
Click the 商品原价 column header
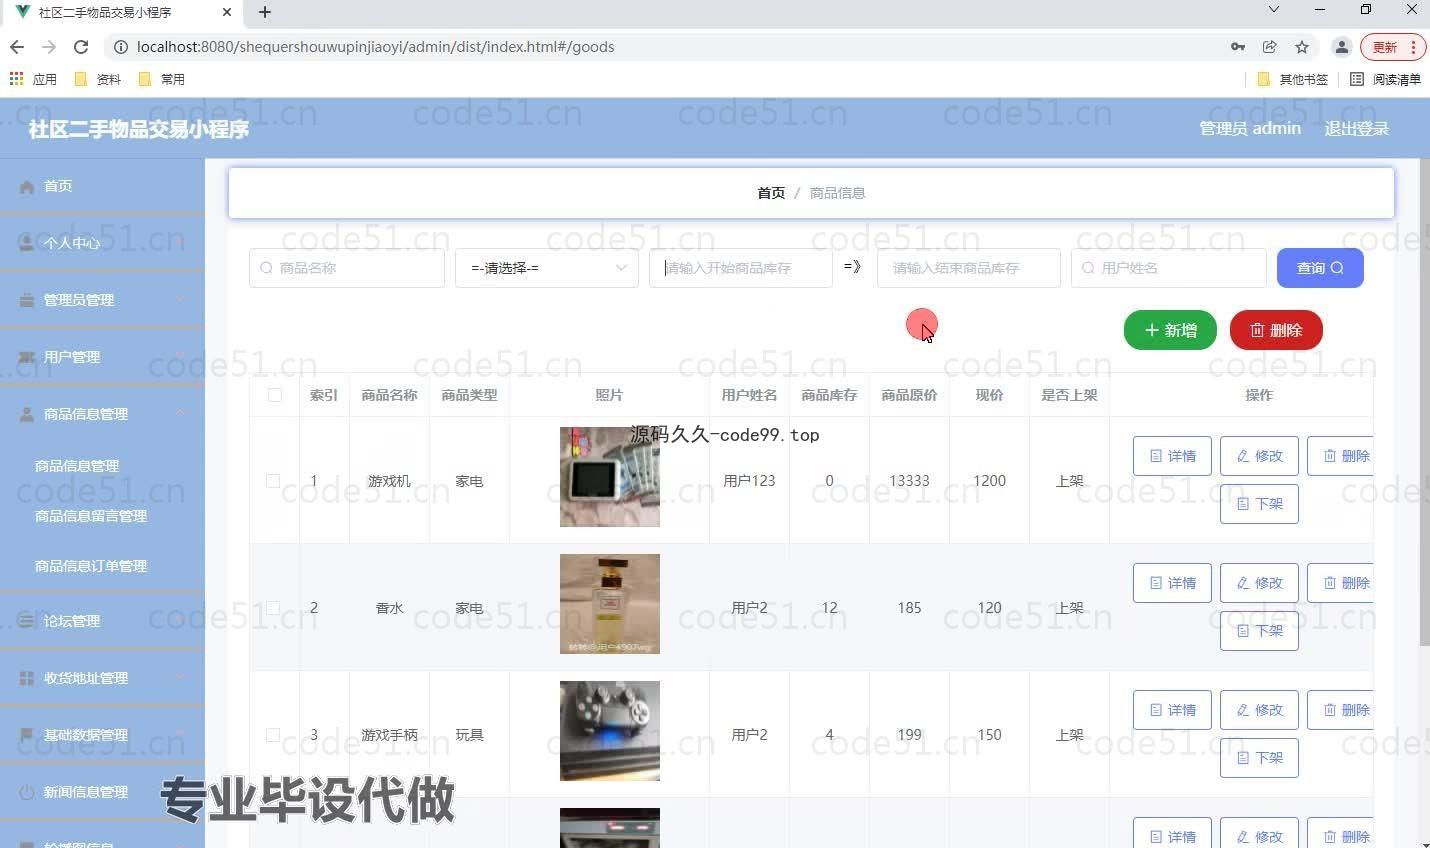tap(909, 395)
